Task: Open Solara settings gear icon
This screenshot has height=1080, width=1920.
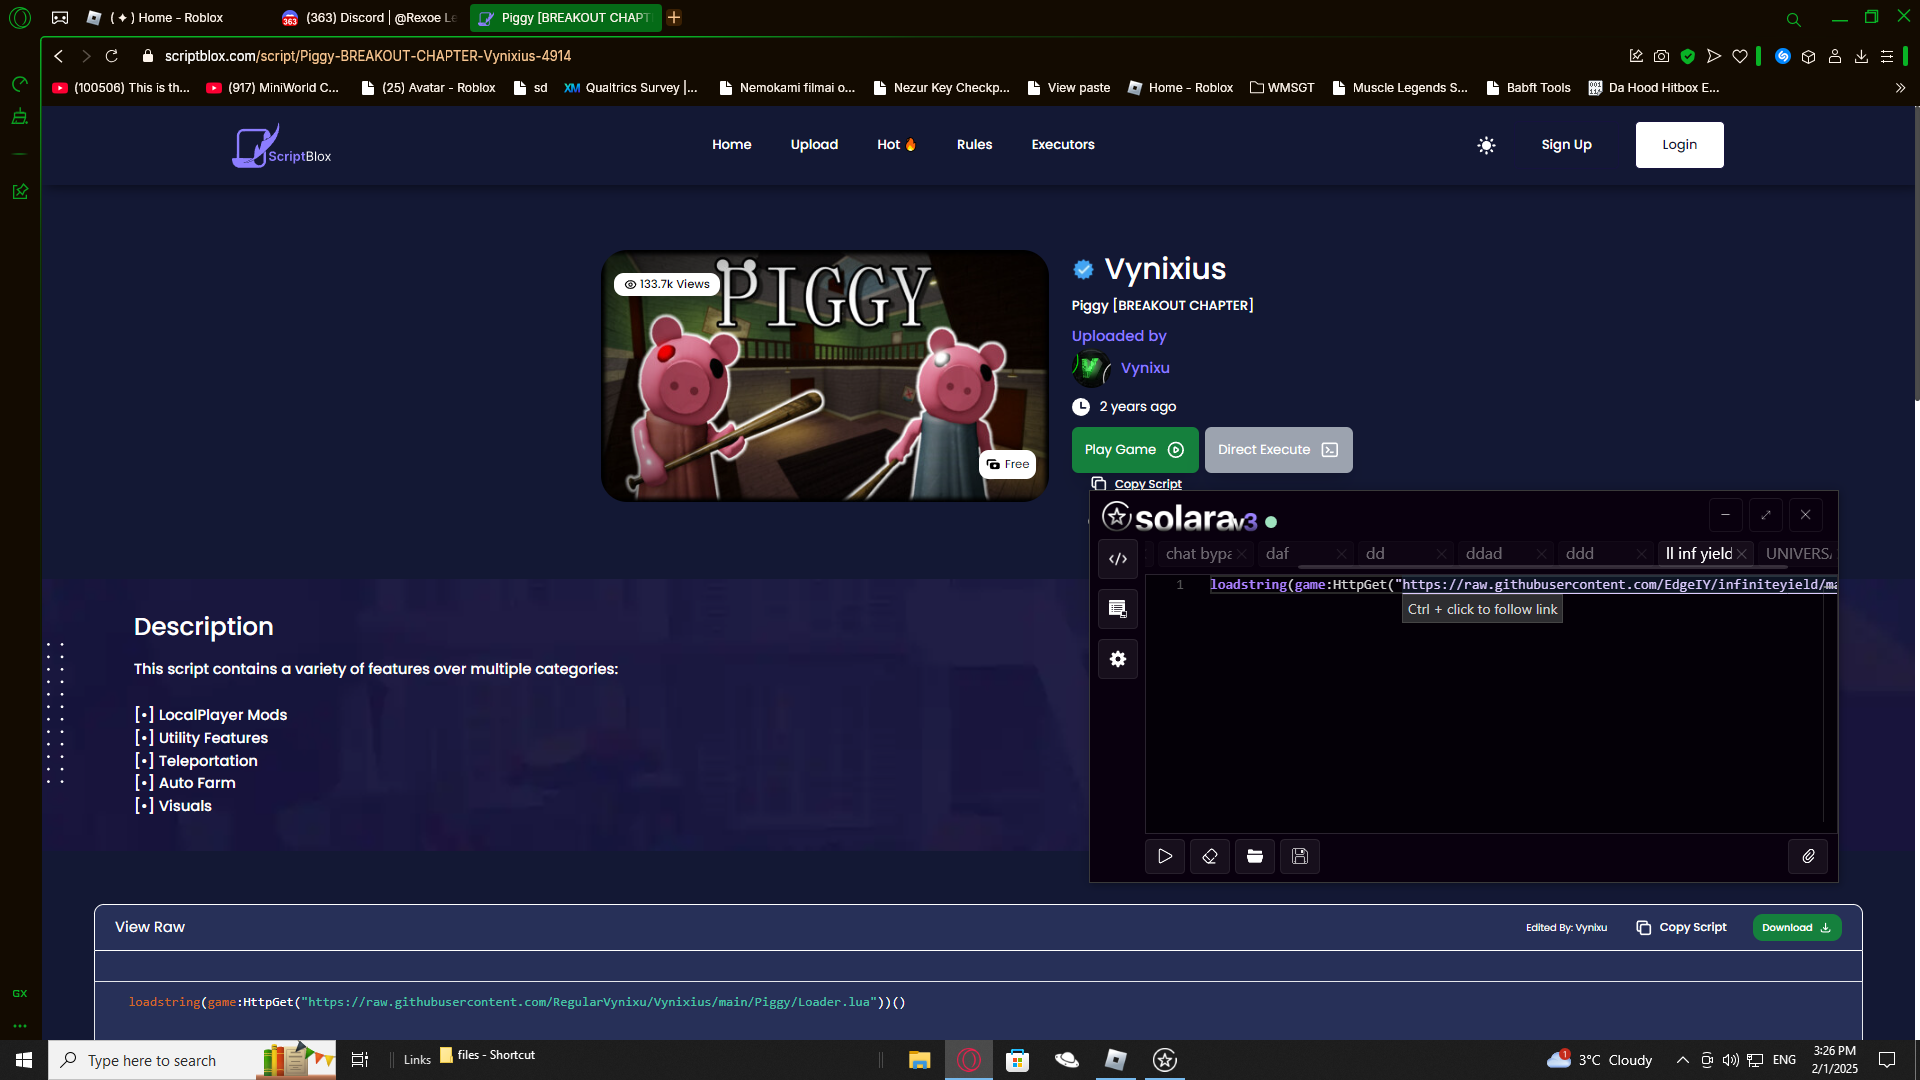Action: (x=1118, y=659)
